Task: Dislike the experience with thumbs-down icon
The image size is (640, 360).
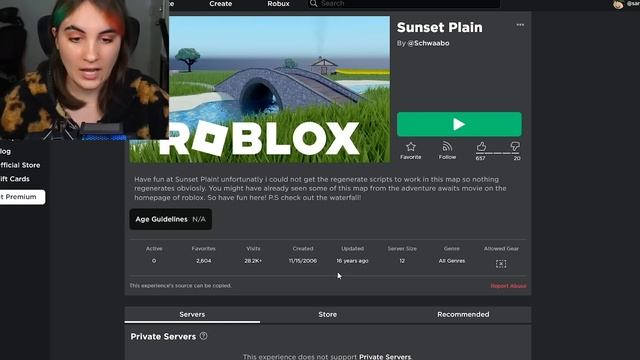Action: (x=515, y=146)
